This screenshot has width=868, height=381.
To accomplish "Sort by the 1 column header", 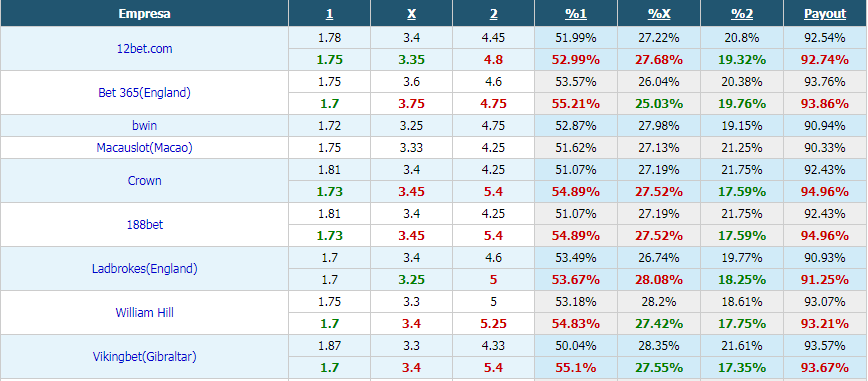I will tap(329, 14).
